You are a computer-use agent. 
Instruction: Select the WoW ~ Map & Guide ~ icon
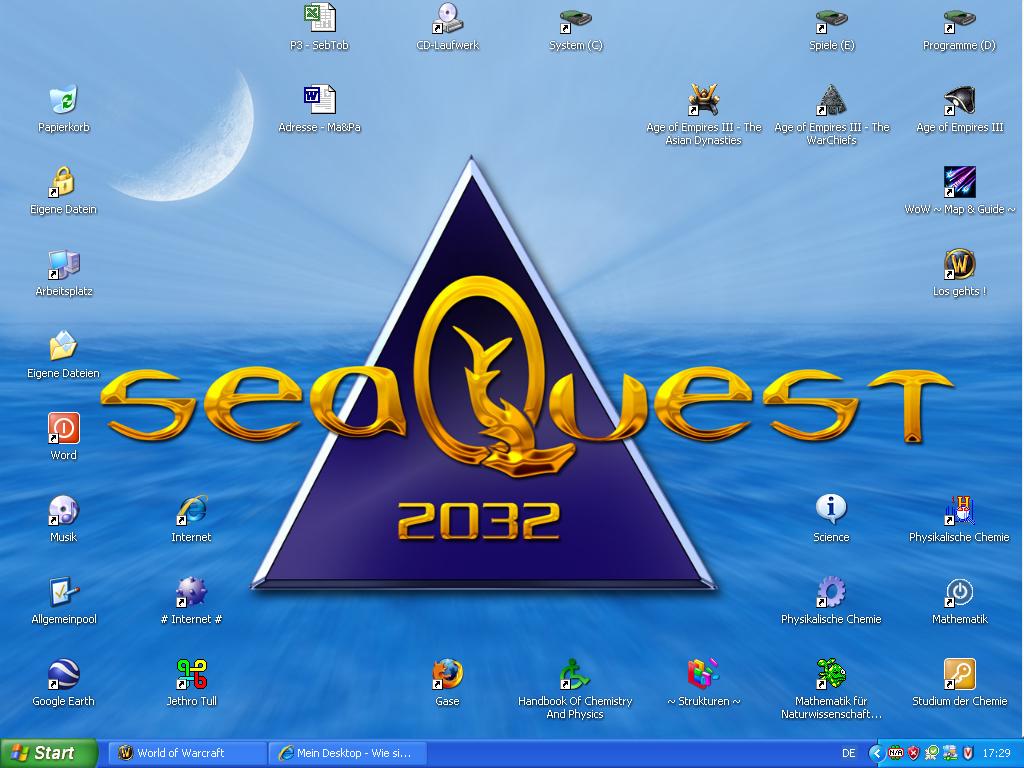959,183
